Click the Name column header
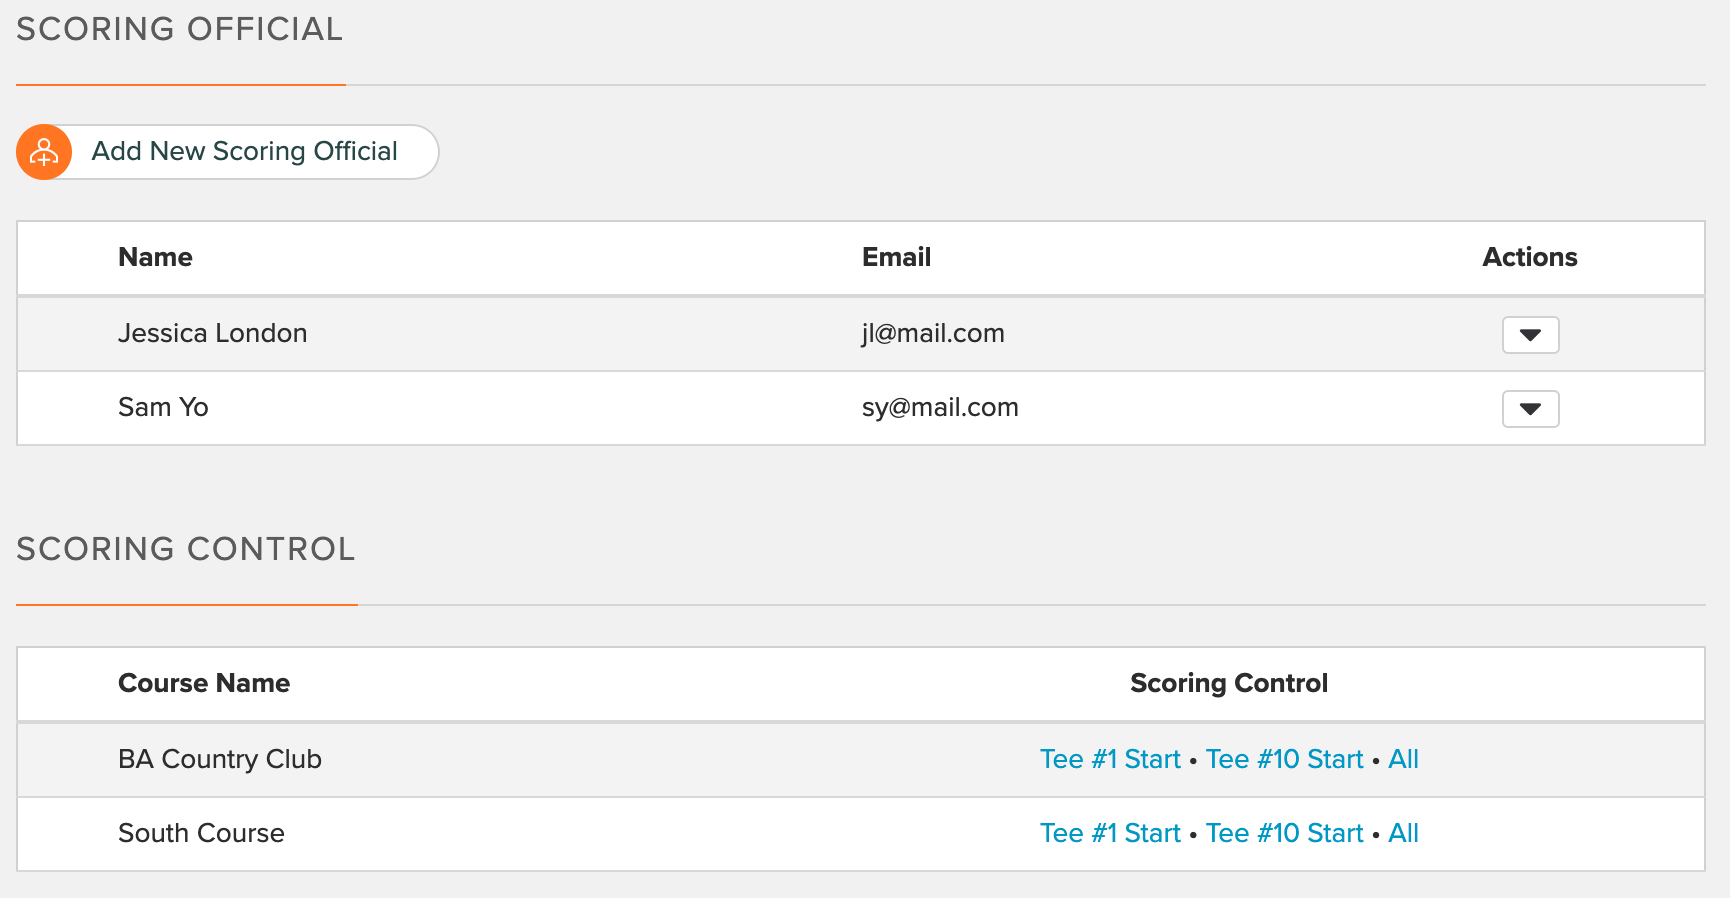The width and height of the screenshot is (1730, 898). coord(155,257)
